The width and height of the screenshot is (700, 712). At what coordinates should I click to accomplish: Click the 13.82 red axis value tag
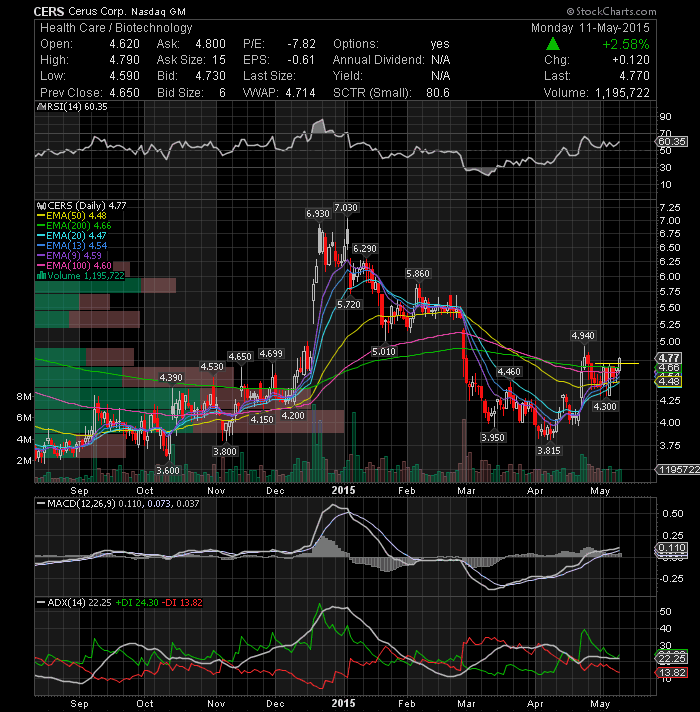click(672, 672)
